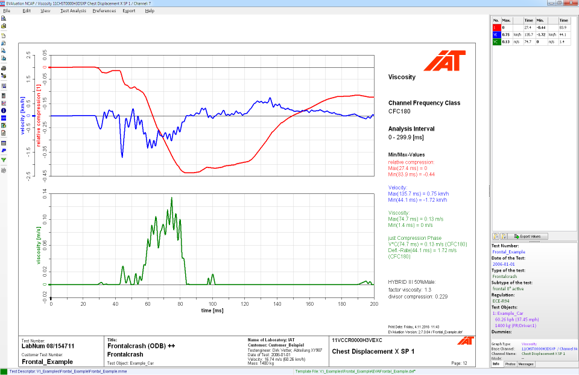Click the blue arrow icon in left toolbar
Screen dimensions: 579x375
pos(4,151)
